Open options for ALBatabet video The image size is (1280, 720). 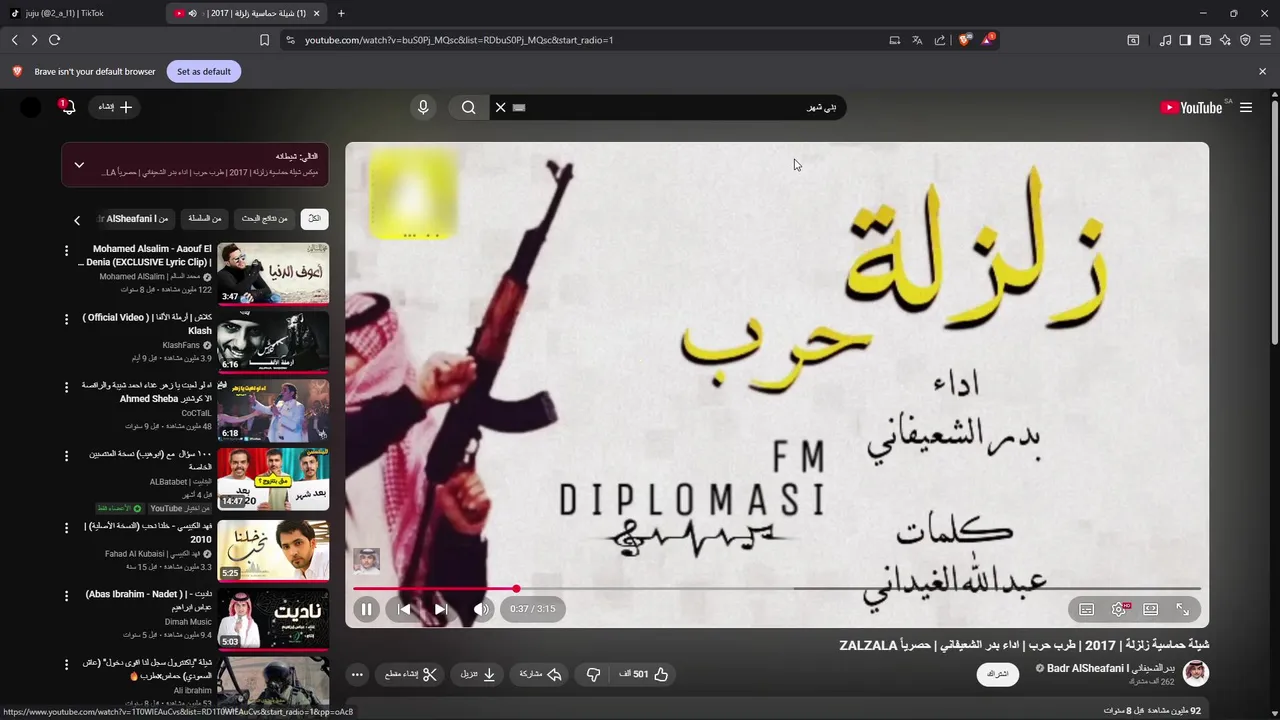click(x=67, y=456)
